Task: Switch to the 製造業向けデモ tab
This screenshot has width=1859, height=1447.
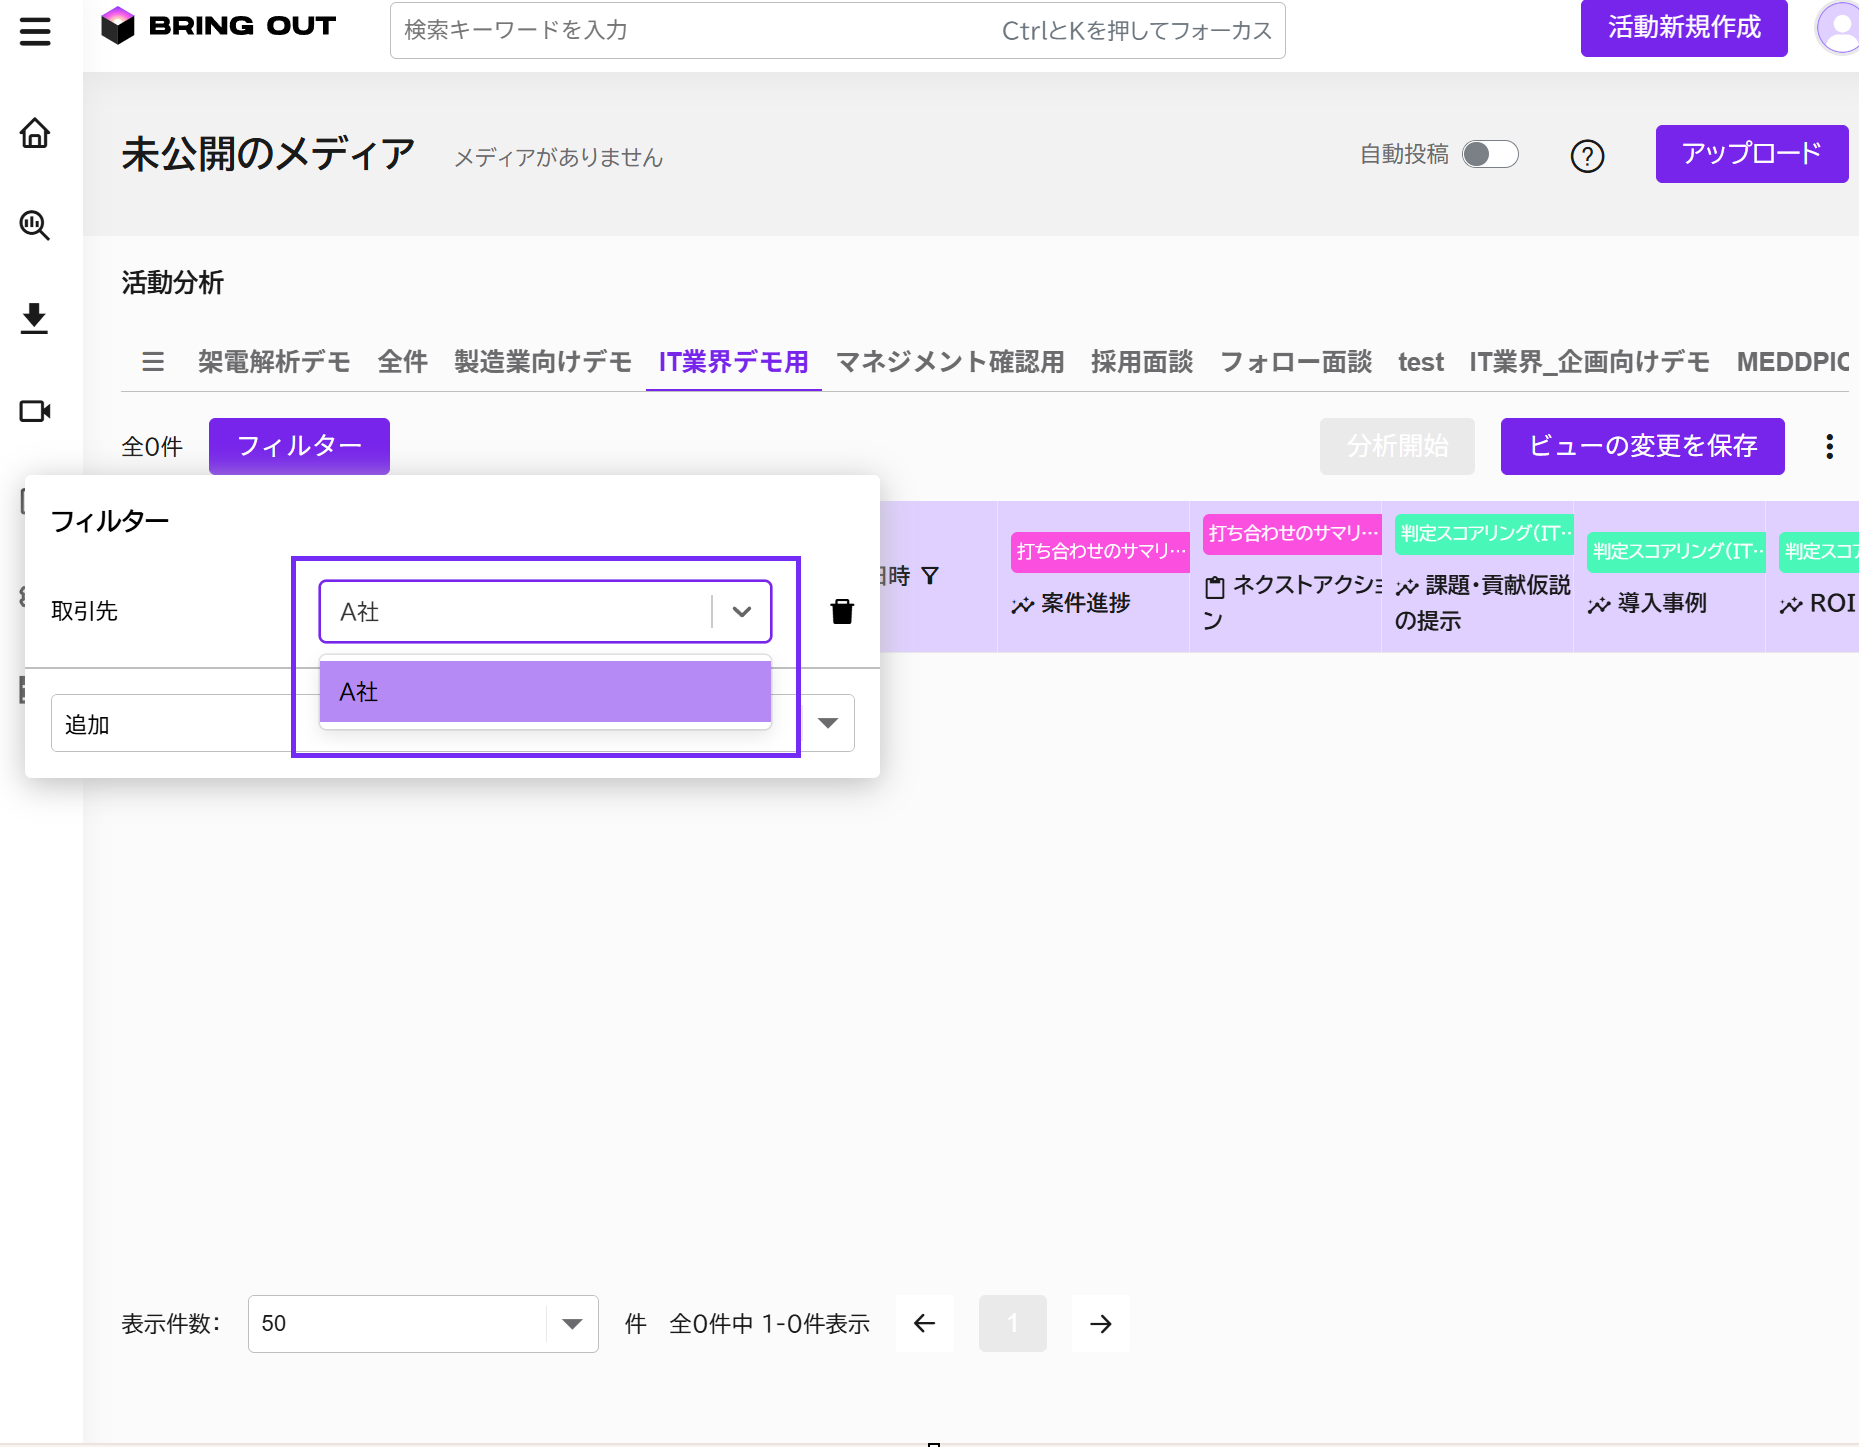Action: pyautogui.click(x=542, y=362)
